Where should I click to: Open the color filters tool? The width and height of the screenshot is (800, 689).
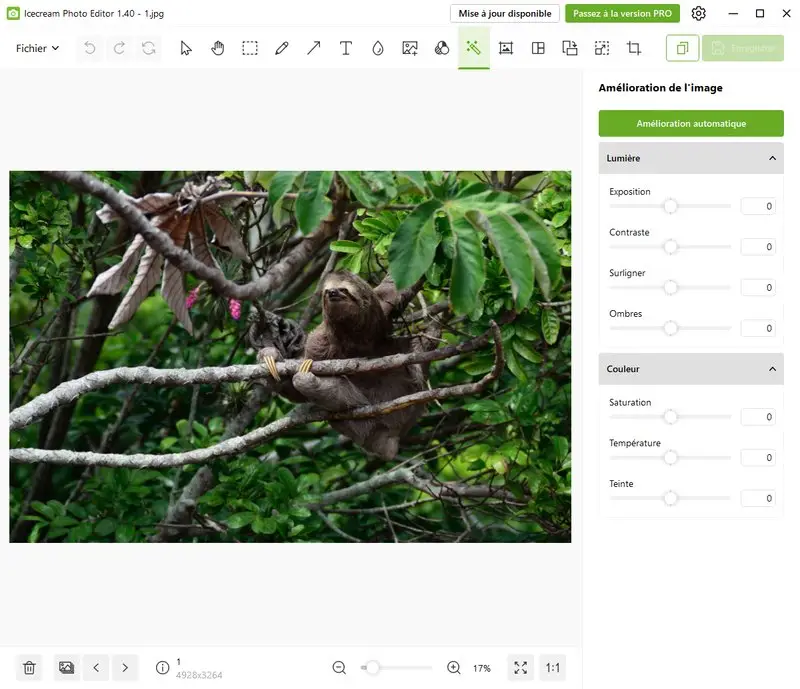pyautogui.click(x=442, y=48)
